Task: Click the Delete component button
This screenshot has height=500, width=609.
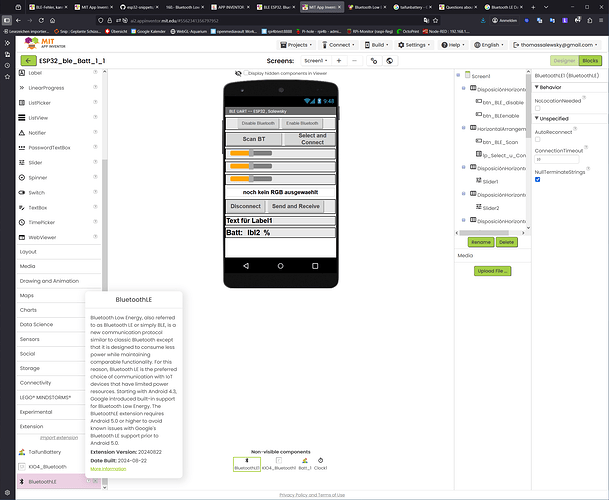Action: pos(506,242)
